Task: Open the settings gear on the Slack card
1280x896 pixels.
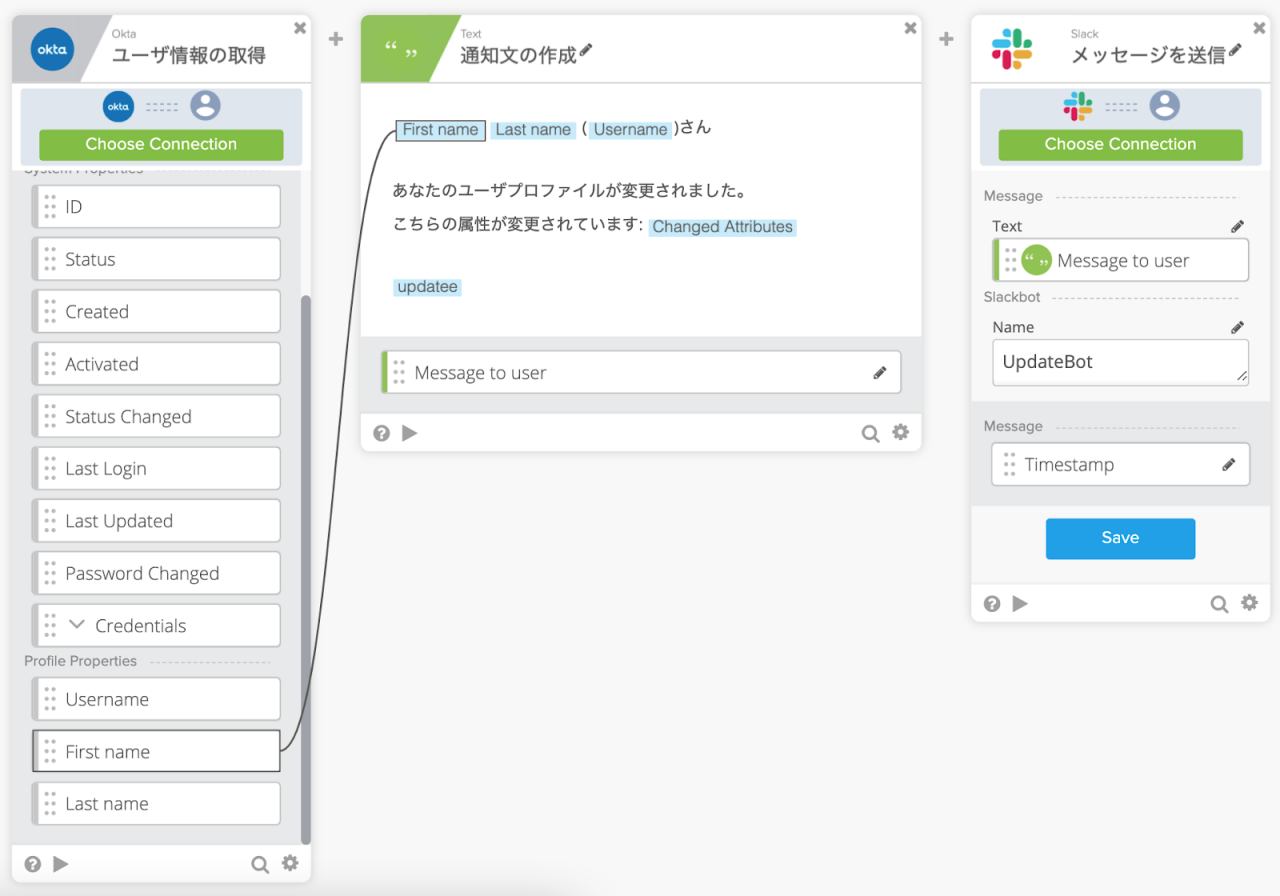Action: click(1249, 603)
